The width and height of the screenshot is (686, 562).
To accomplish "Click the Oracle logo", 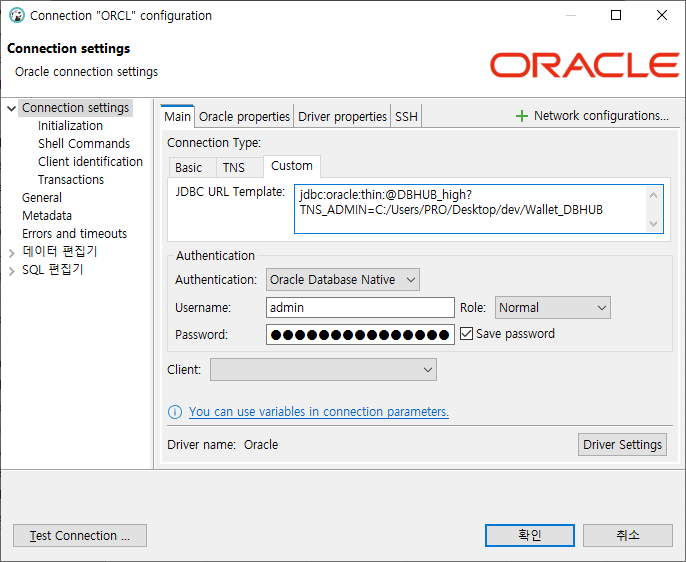I will point(584,65).
